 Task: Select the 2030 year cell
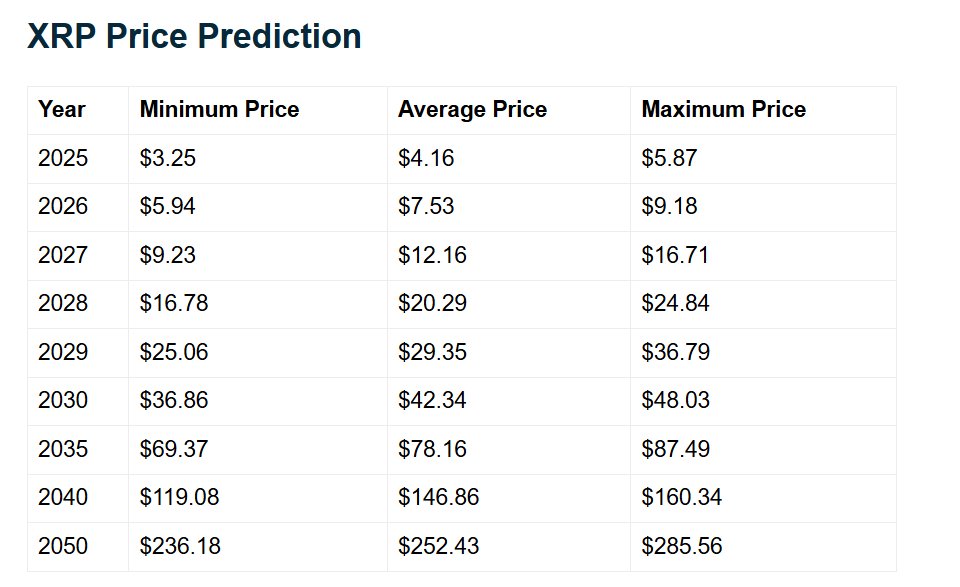(x=63, y=400)
